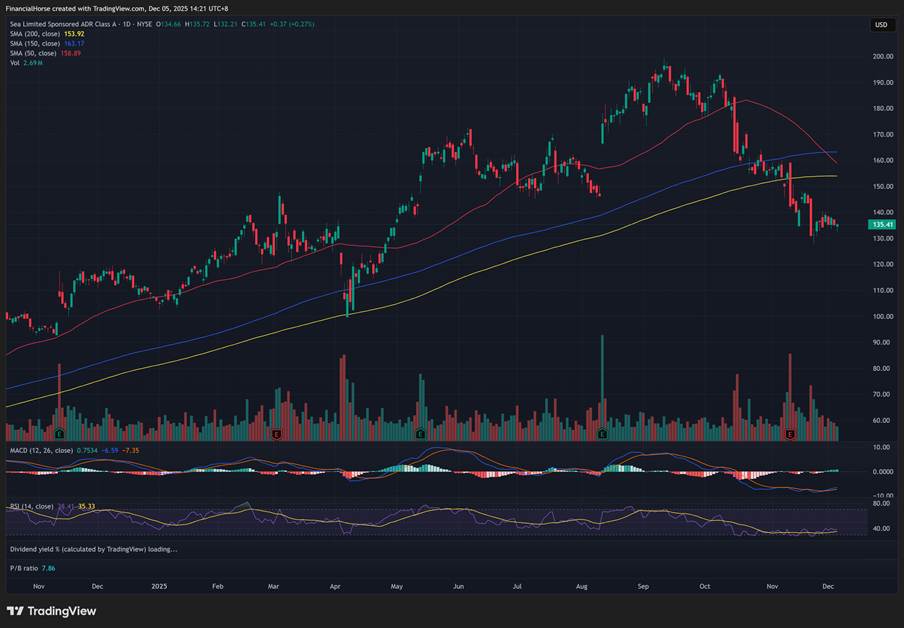
Task: Open the green earnings marker near November 2024
Action: pos(60,435)
